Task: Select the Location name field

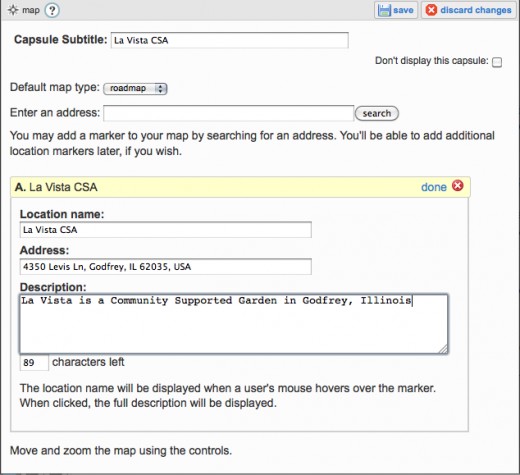Action: click(x=166, y=230)
